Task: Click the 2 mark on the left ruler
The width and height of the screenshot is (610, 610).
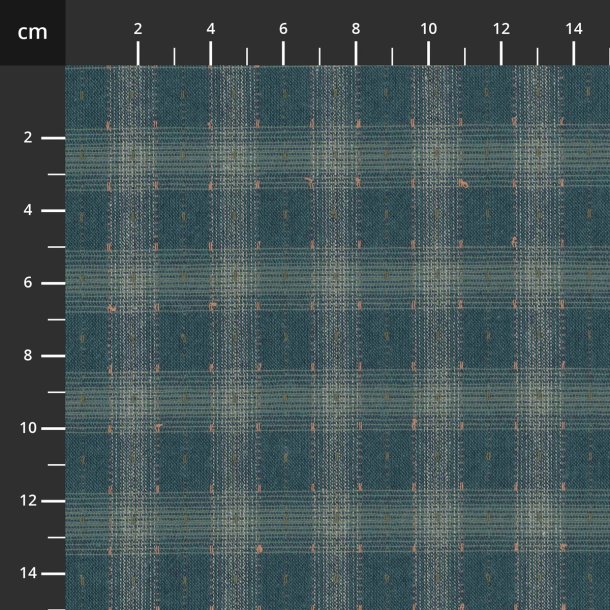Action: 28,138
